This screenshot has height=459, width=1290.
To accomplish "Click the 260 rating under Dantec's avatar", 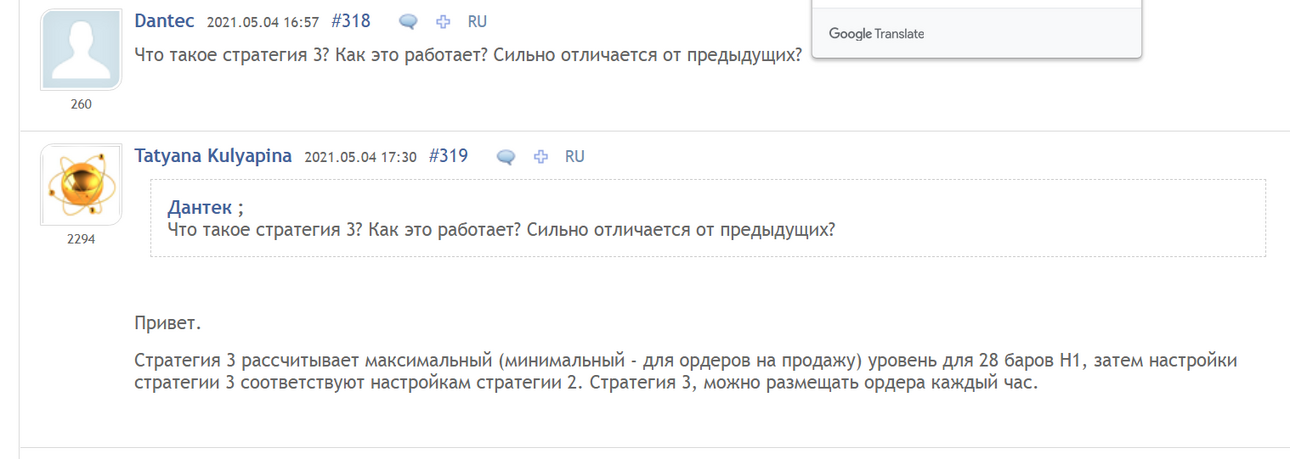I will 81,104.
